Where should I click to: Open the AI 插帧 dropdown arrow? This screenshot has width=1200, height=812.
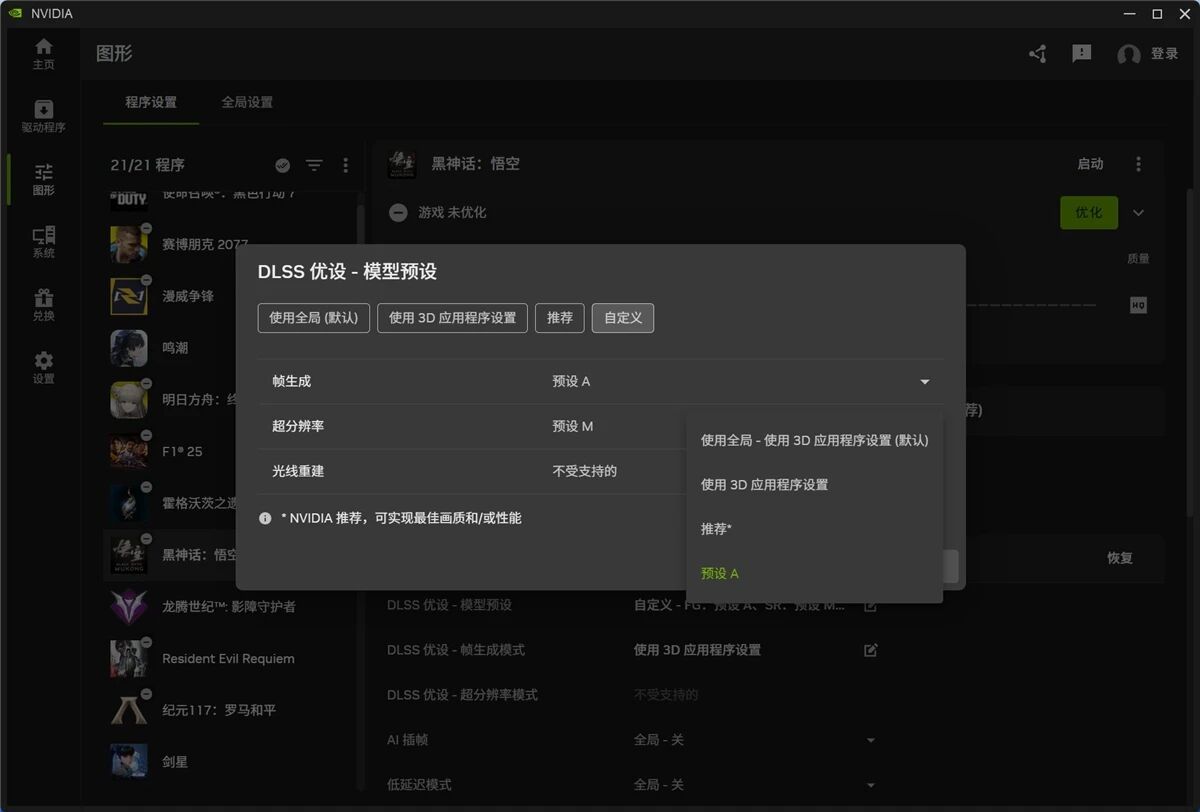[x=870, y=740]
